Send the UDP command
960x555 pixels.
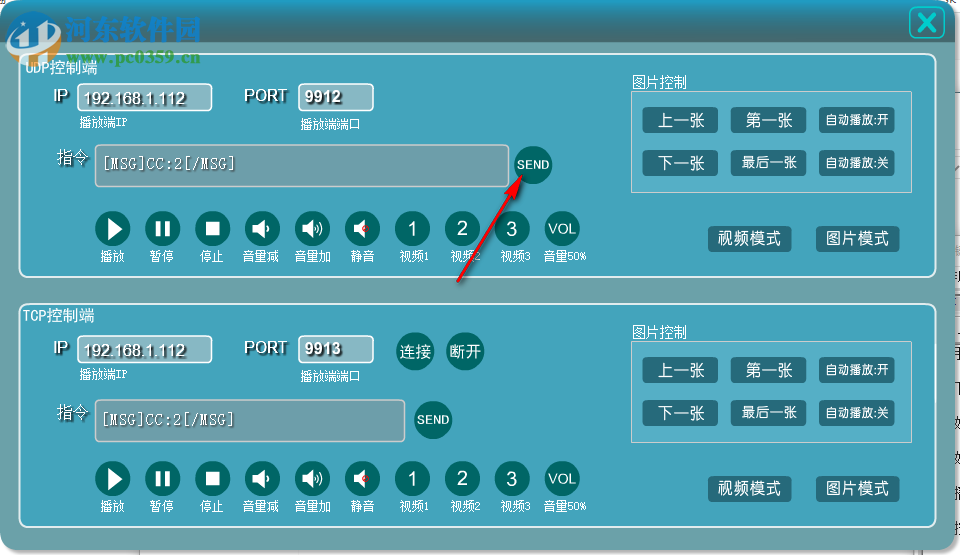point(533,165)
